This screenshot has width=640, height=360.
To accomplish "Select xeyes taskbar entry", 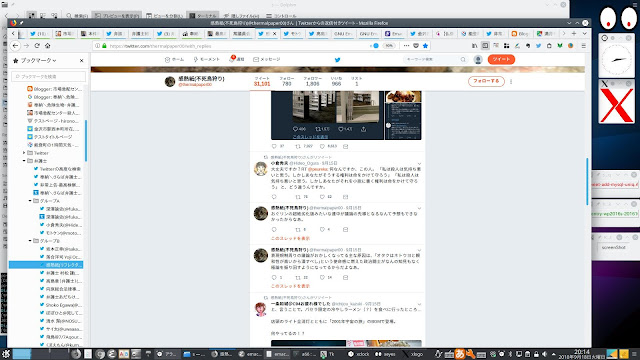I will point(386,354).
